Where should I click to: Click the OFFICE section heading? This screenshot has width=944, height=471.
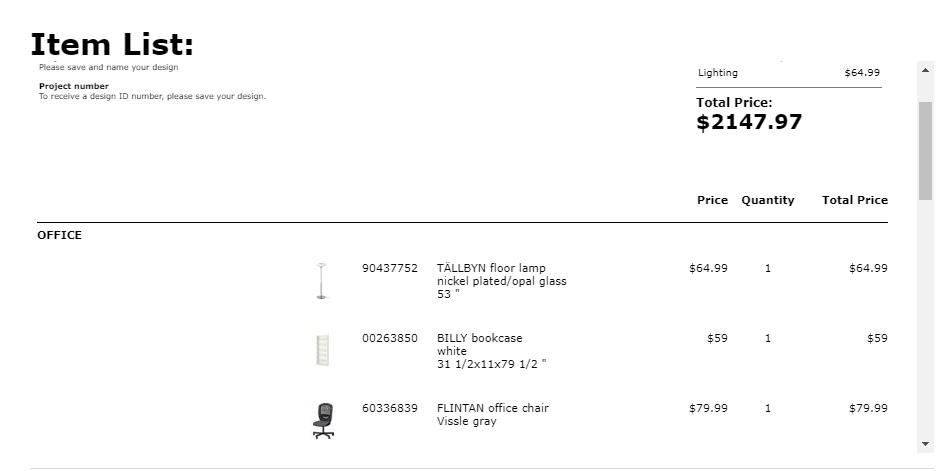(x=60, y=235)
